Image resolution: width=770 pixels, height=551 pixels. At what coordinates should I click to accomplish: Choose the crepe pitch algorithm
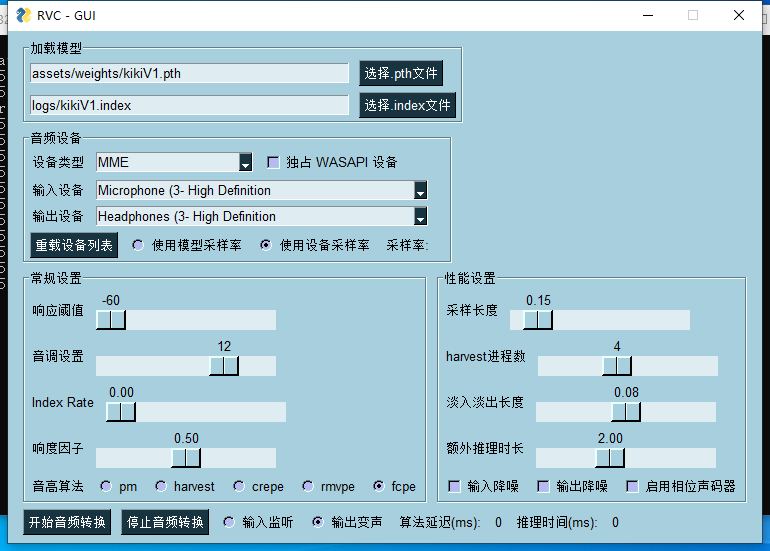click(239, 486)
